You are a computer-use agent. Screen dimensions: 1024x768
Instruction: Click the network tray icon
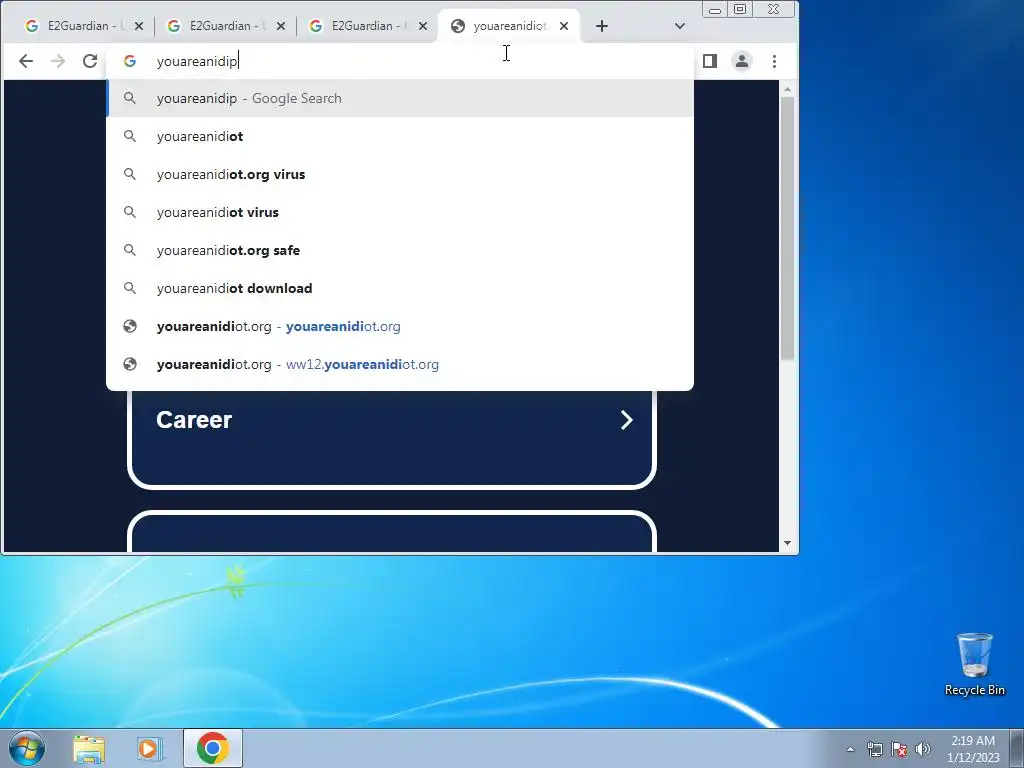click(x=874, y=749)
